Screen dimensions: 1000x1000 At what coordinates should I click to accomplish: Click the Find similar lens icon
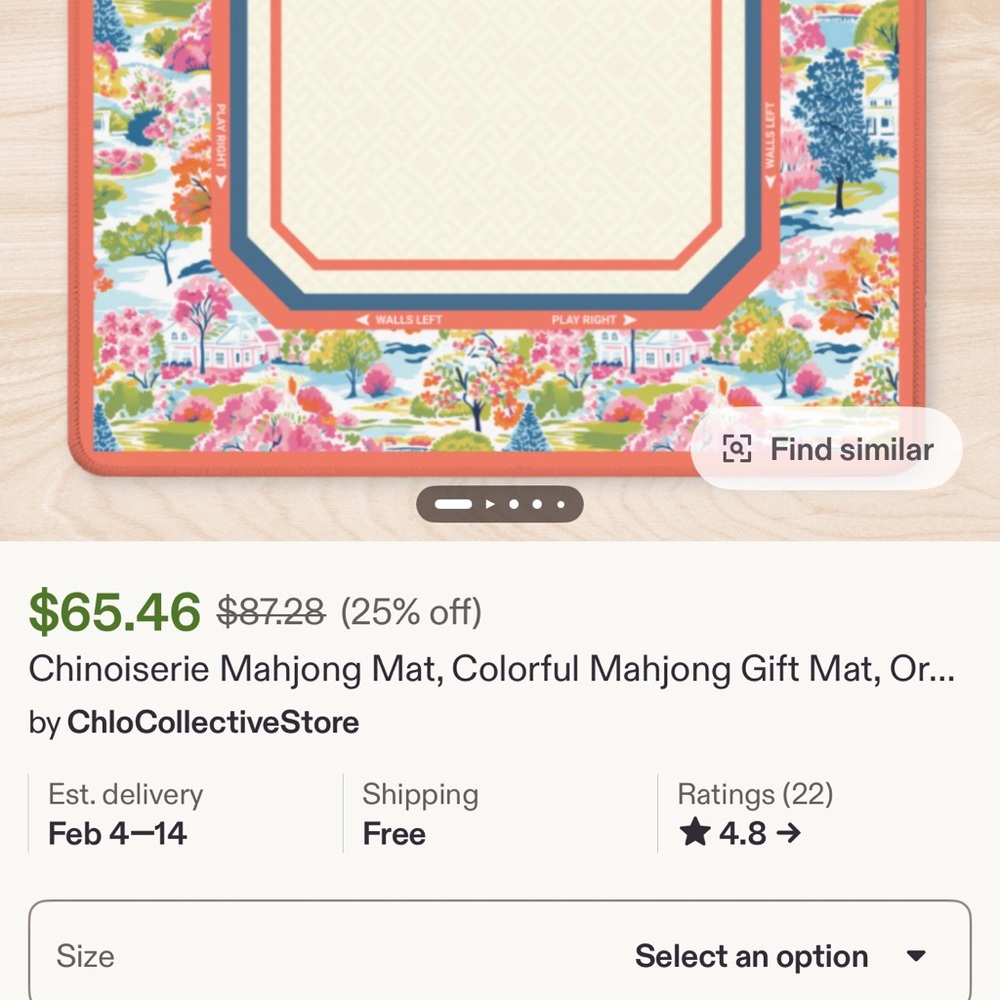click(737, 449)
